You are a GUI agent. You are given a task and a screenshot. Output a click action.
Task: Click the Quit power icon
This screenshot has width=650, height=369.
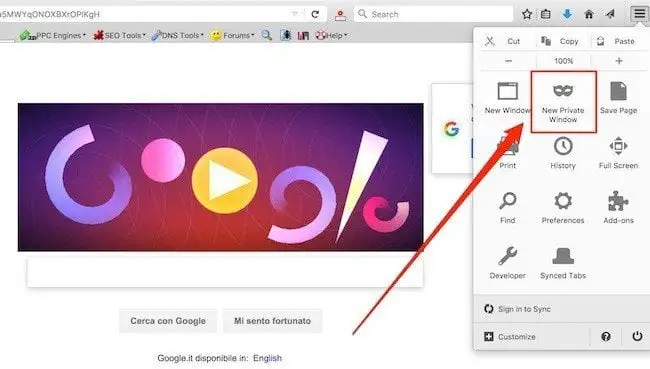[637, 336]
